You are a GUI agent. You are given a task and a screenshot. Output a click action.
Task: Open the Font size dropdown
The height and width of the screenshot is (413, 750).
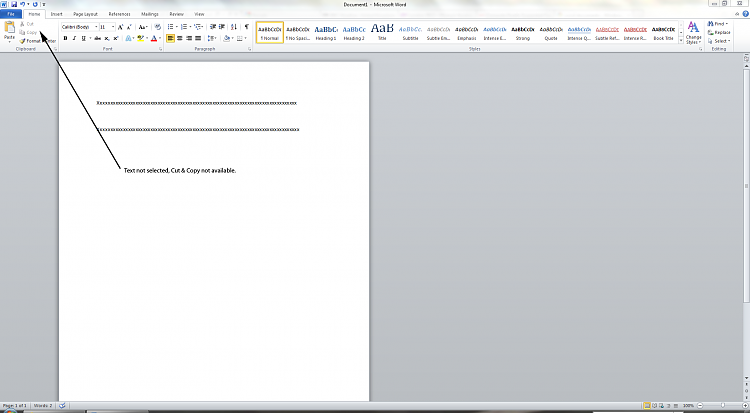[113, 27]
